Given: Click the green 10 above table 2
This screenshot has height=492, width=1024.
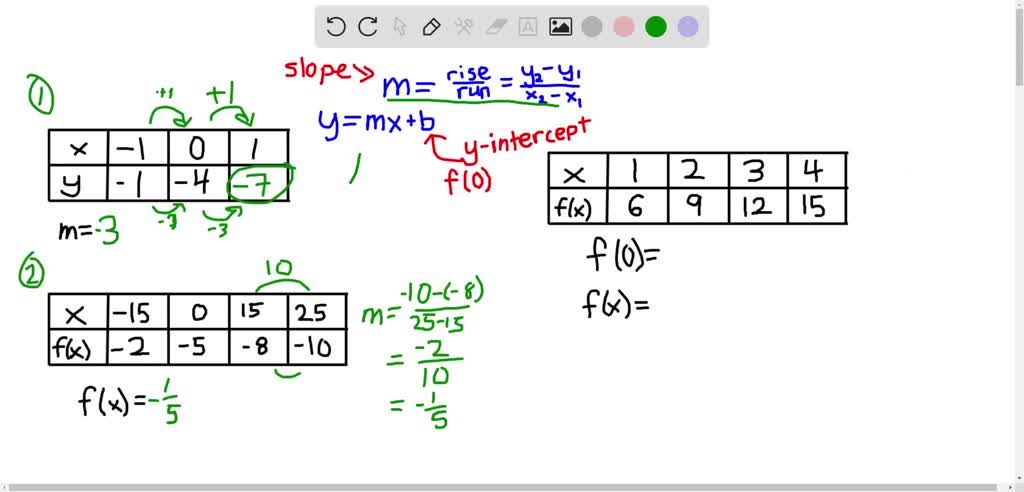Looking at the screenshot, I should click(x=281, y=269).
